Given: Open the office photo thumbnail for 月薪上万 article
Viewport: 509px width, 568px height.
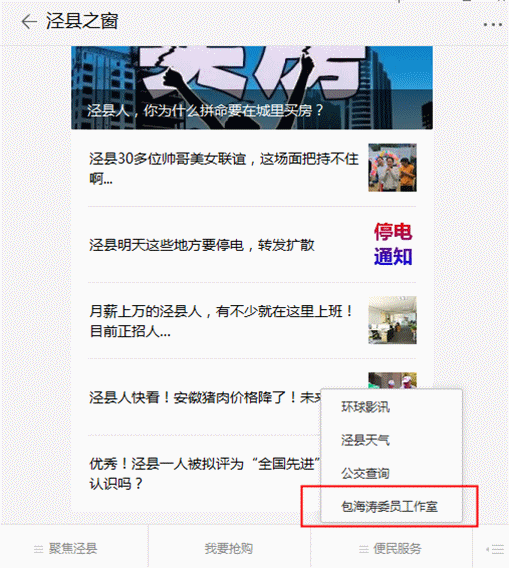Looking at the screenshot, I should click(393, 320).
